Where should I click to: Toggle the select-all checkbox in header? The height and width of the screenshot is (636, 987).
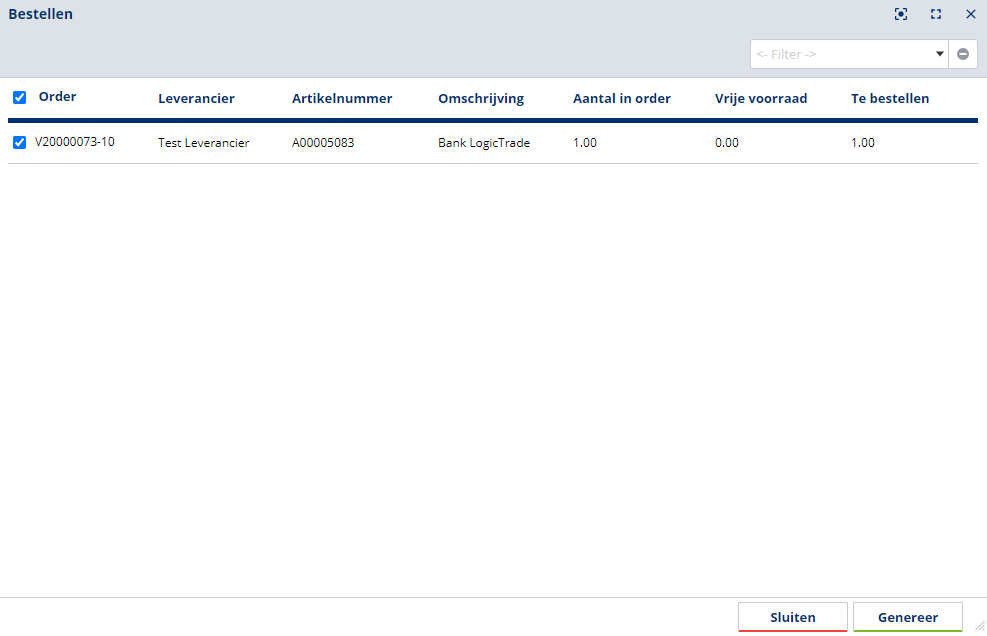pyautogui.click(x=19, y=98)
